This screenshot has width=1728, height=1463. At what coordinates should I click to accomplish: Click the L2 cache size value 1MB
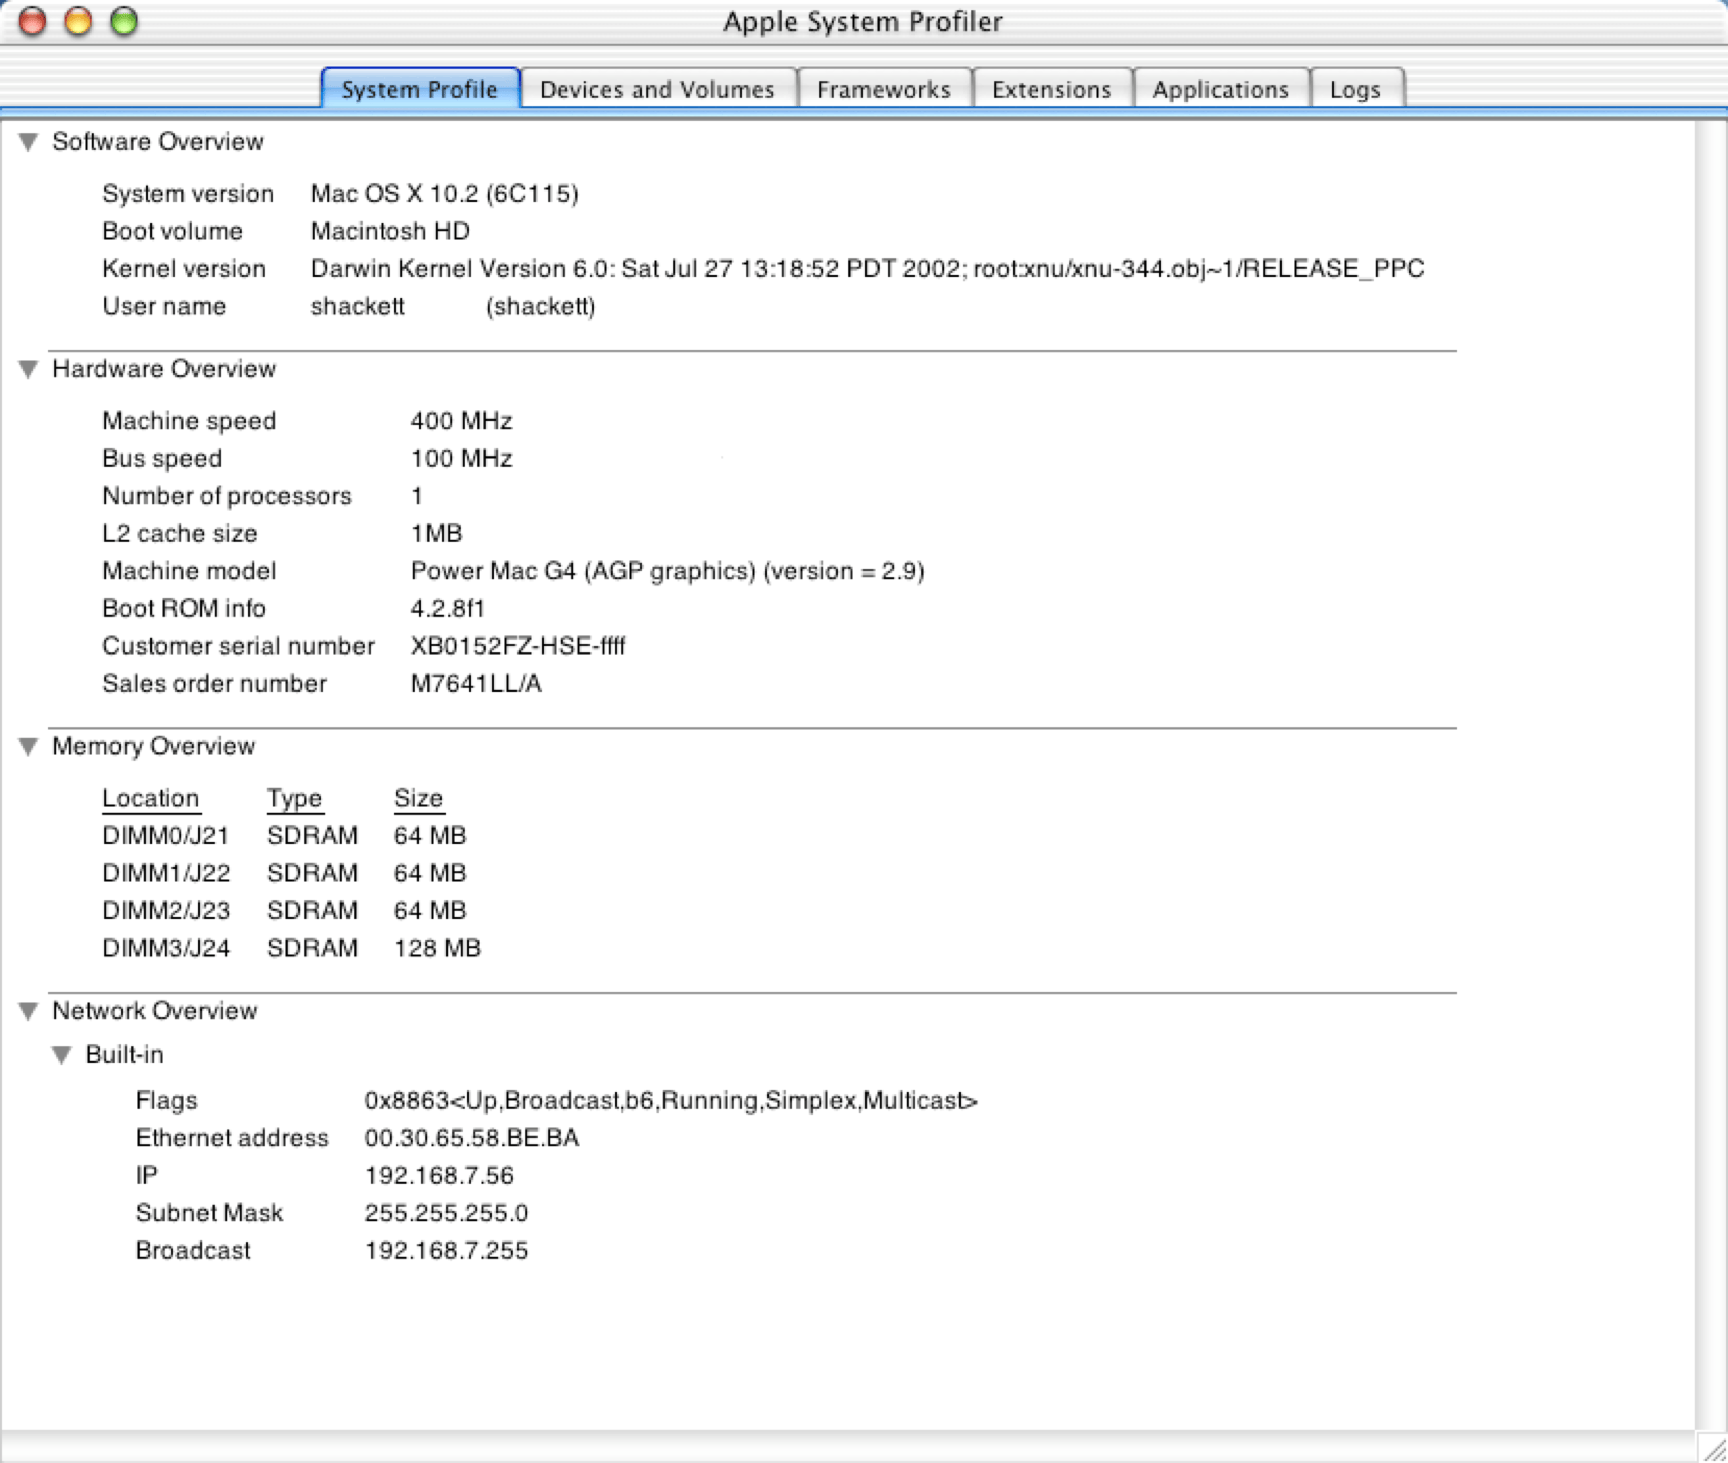(x=436, y=533)
